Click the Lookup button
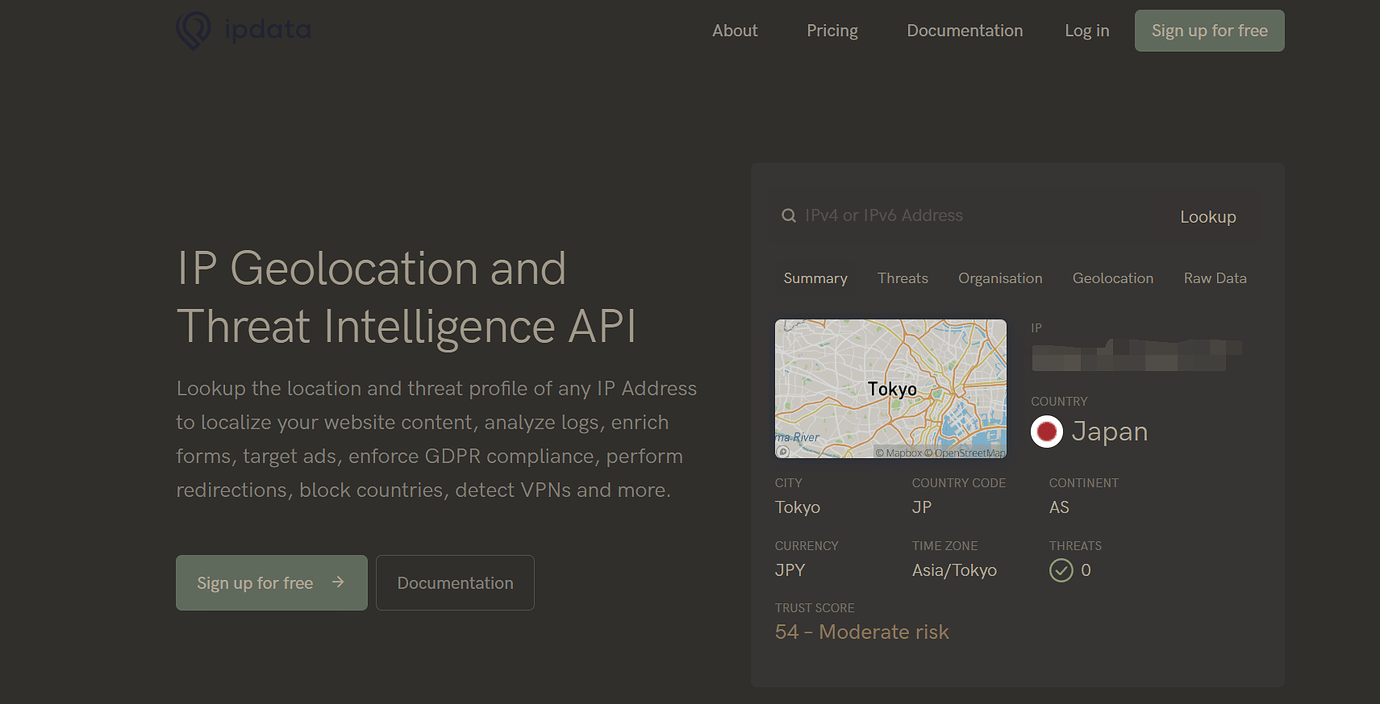The image size is (1380, 704). pyautogui.click(x=1208, y=217)
